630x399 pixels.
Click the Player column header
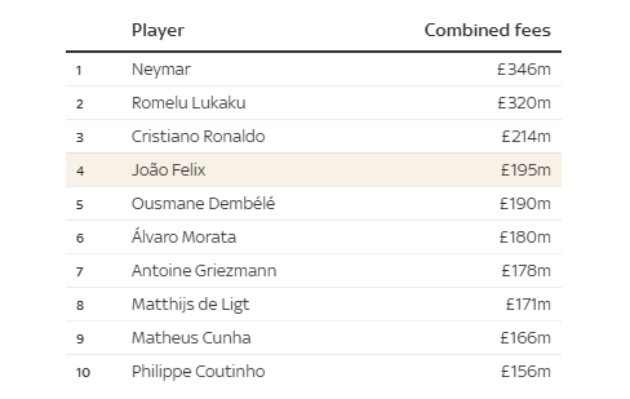(x=158, y=31)
